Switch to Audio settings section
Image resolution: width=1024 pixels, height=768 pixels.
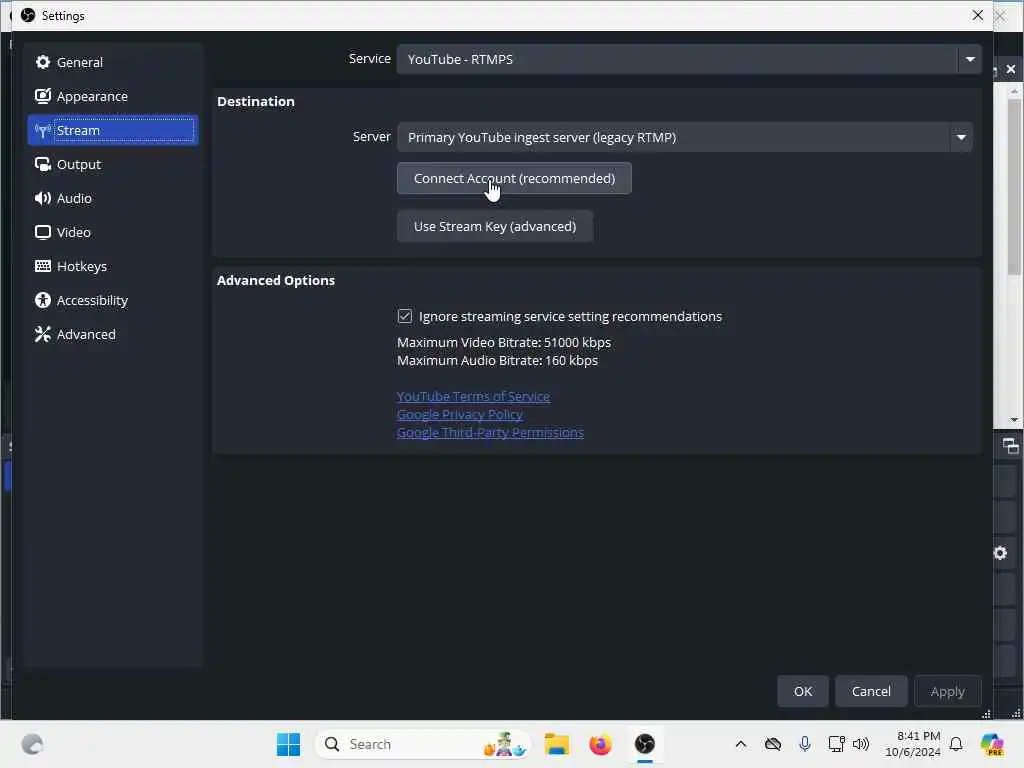click(x=112, y=198)
